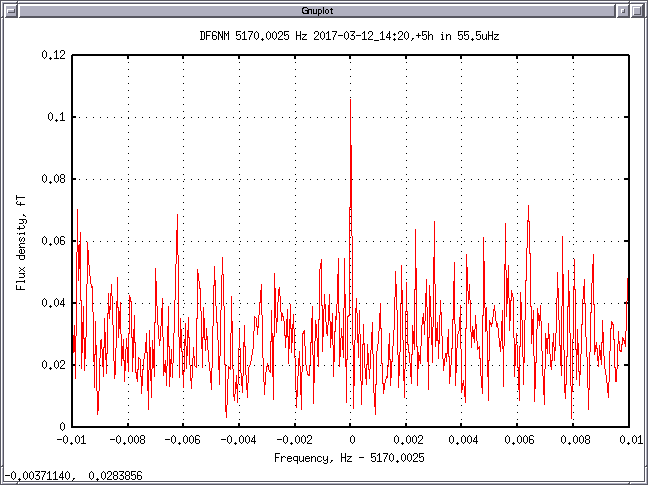648x485 pixels.
Task: Click the 'Flux density, fT' y-axis label
Action: point(20,242)
